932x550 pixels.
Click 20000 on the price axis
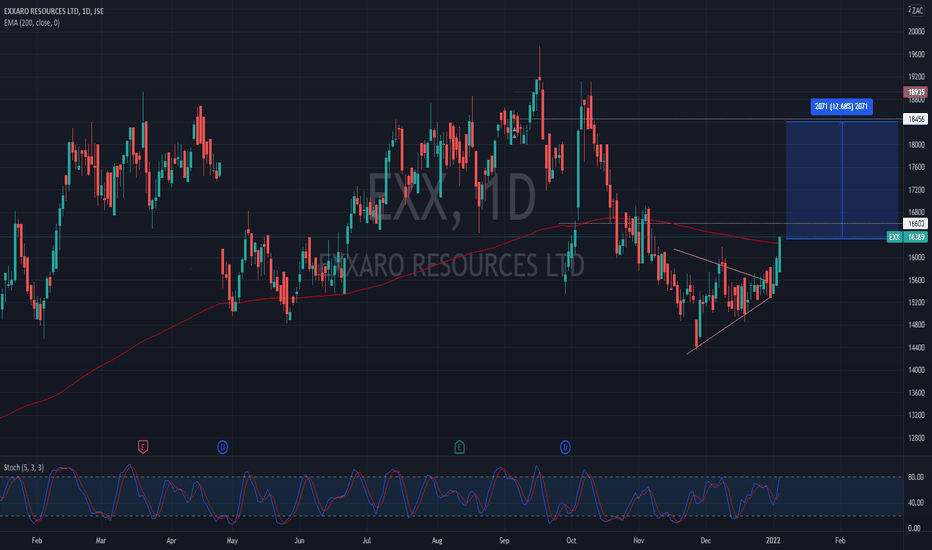[x=916, y=32]
